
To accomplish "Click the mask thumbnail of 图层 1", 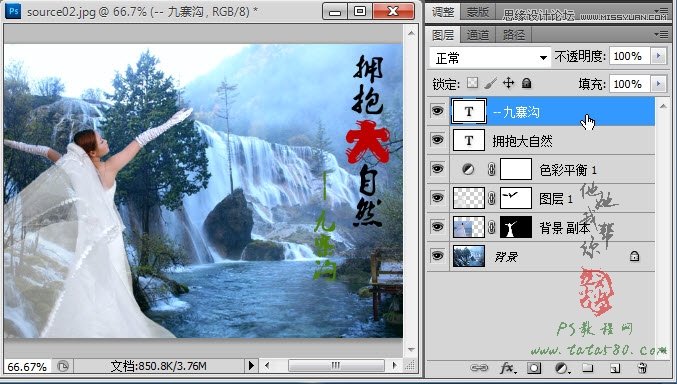I will tap(516, 198).
